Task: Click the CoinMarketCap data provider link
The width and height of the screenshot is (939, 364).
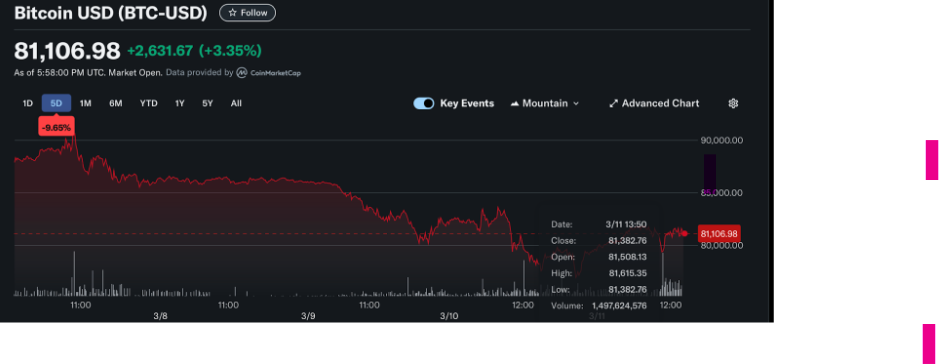Action: pos(274,73)
